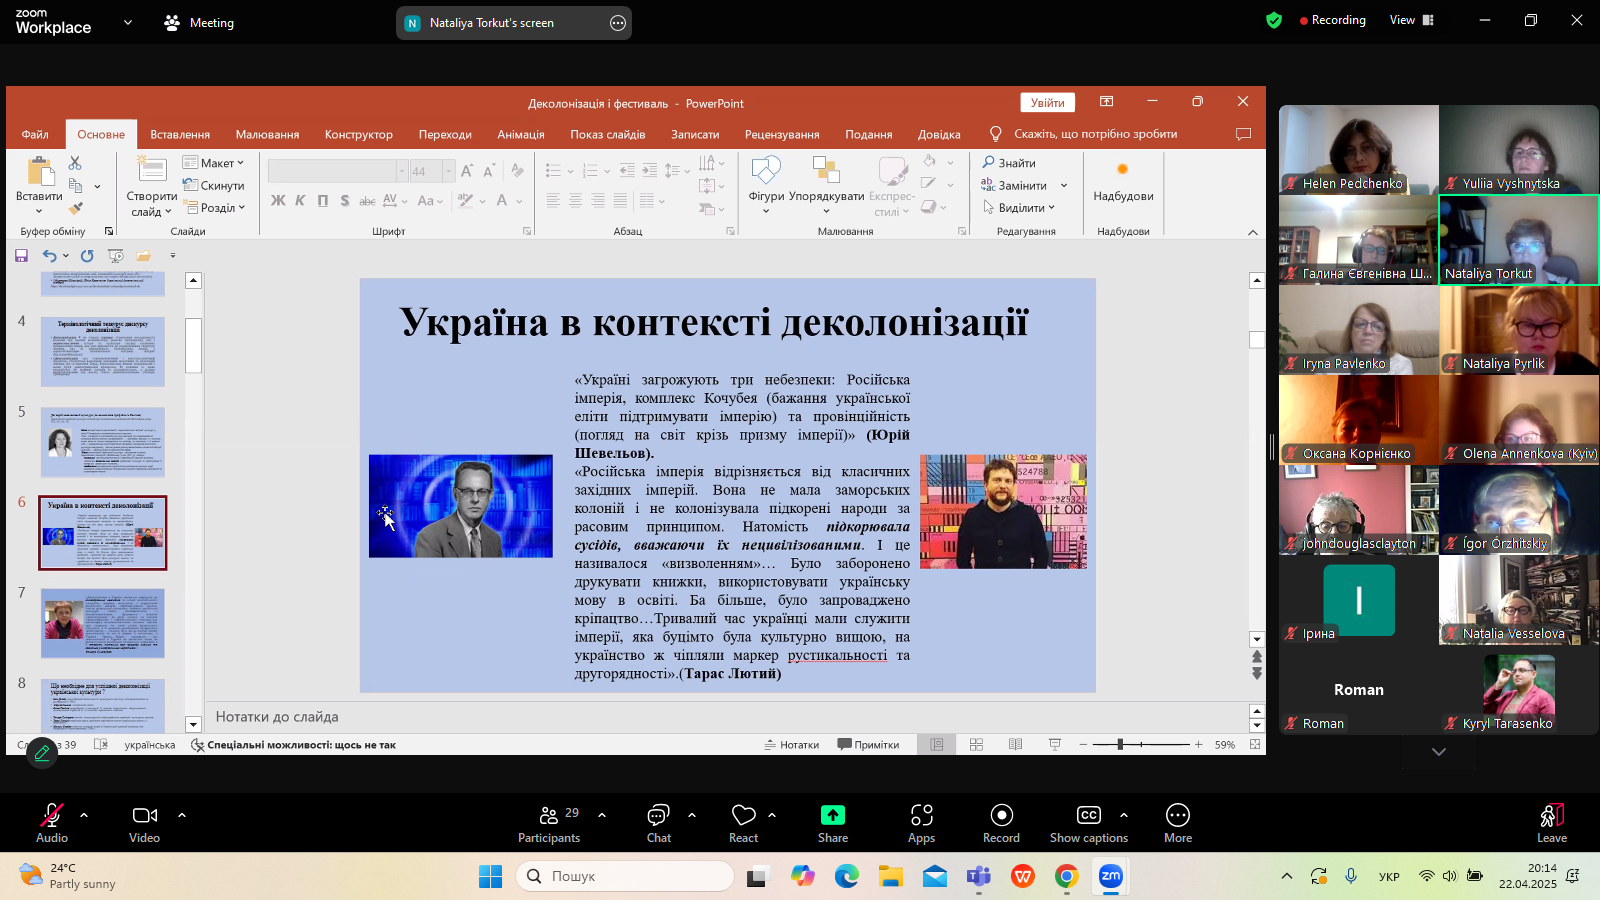Turn on the camera with Video button

click(x=145, y=823)
